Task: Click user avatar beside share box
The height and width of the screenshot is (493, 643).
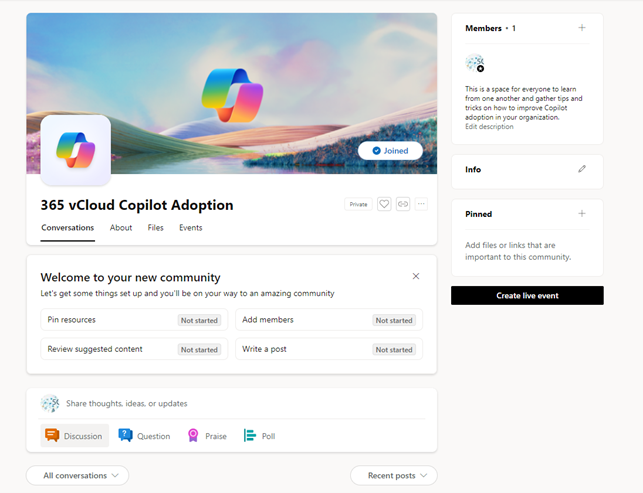Action: pos(50,403)
